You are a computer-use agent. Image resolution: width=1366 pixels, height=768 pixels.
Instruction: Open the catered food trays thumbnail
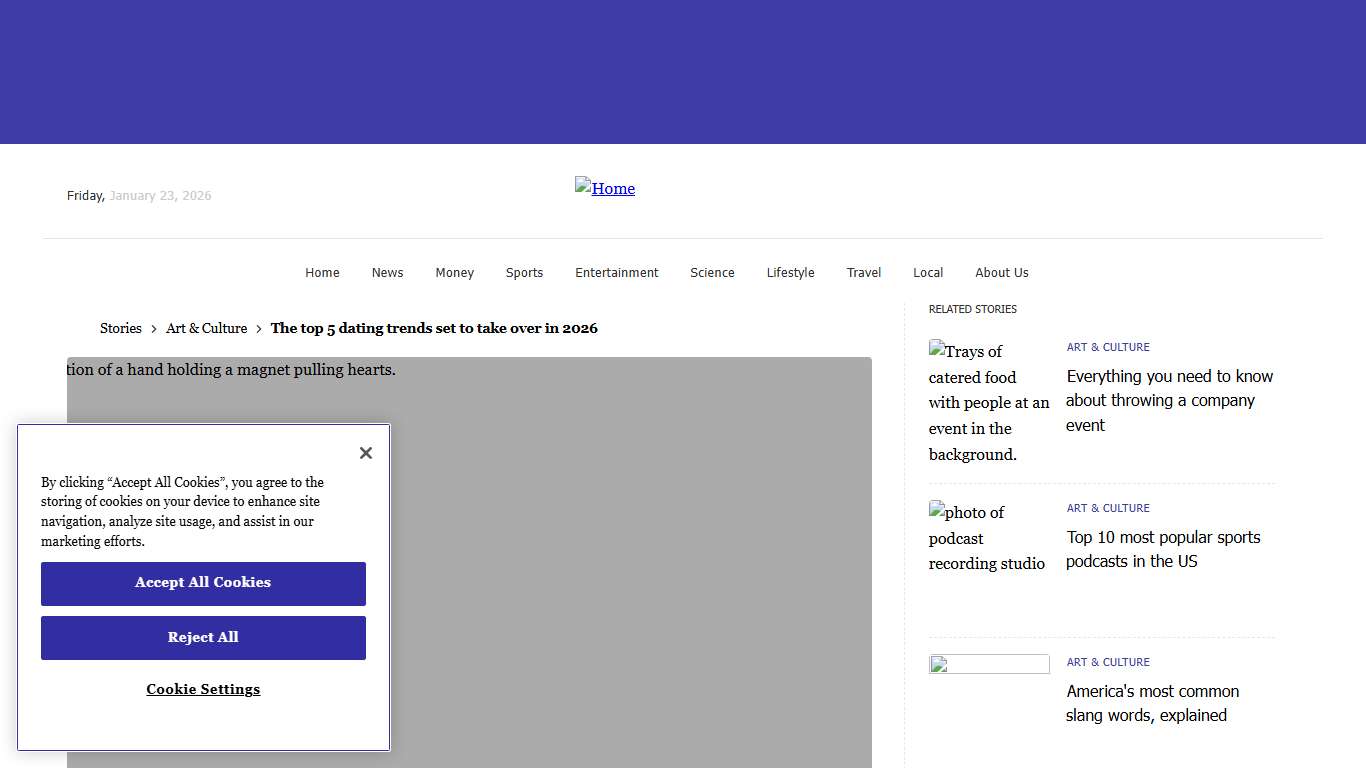pyautogui.click(x=988, y=402)
